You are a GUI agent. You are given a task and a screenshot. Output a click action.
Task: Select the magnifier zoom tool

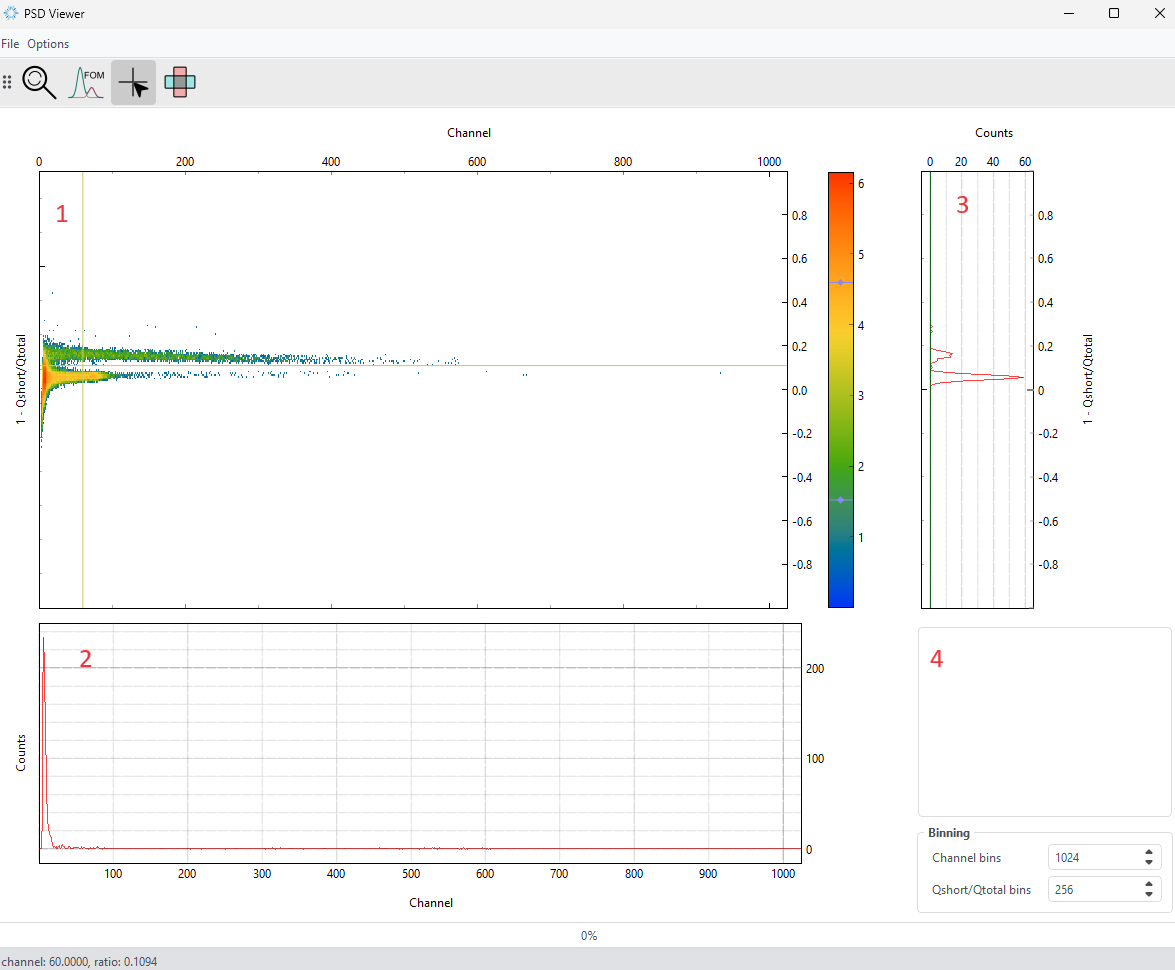tap(40, 82)
